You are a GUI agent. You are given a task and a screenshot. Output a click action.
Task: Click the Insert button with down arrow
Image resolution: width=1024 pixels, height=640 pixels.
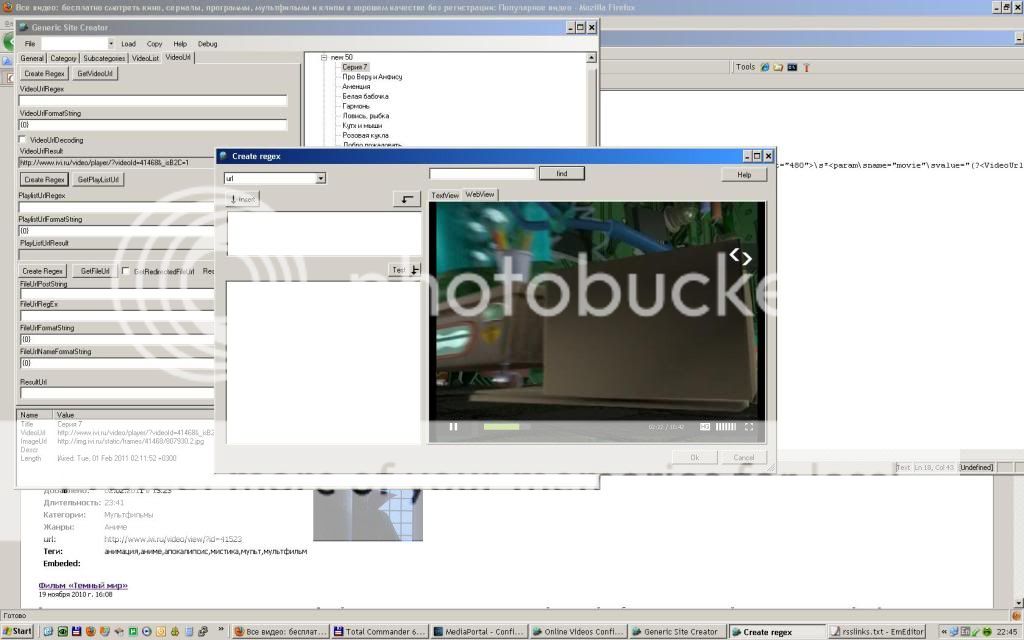click(243, 199)
